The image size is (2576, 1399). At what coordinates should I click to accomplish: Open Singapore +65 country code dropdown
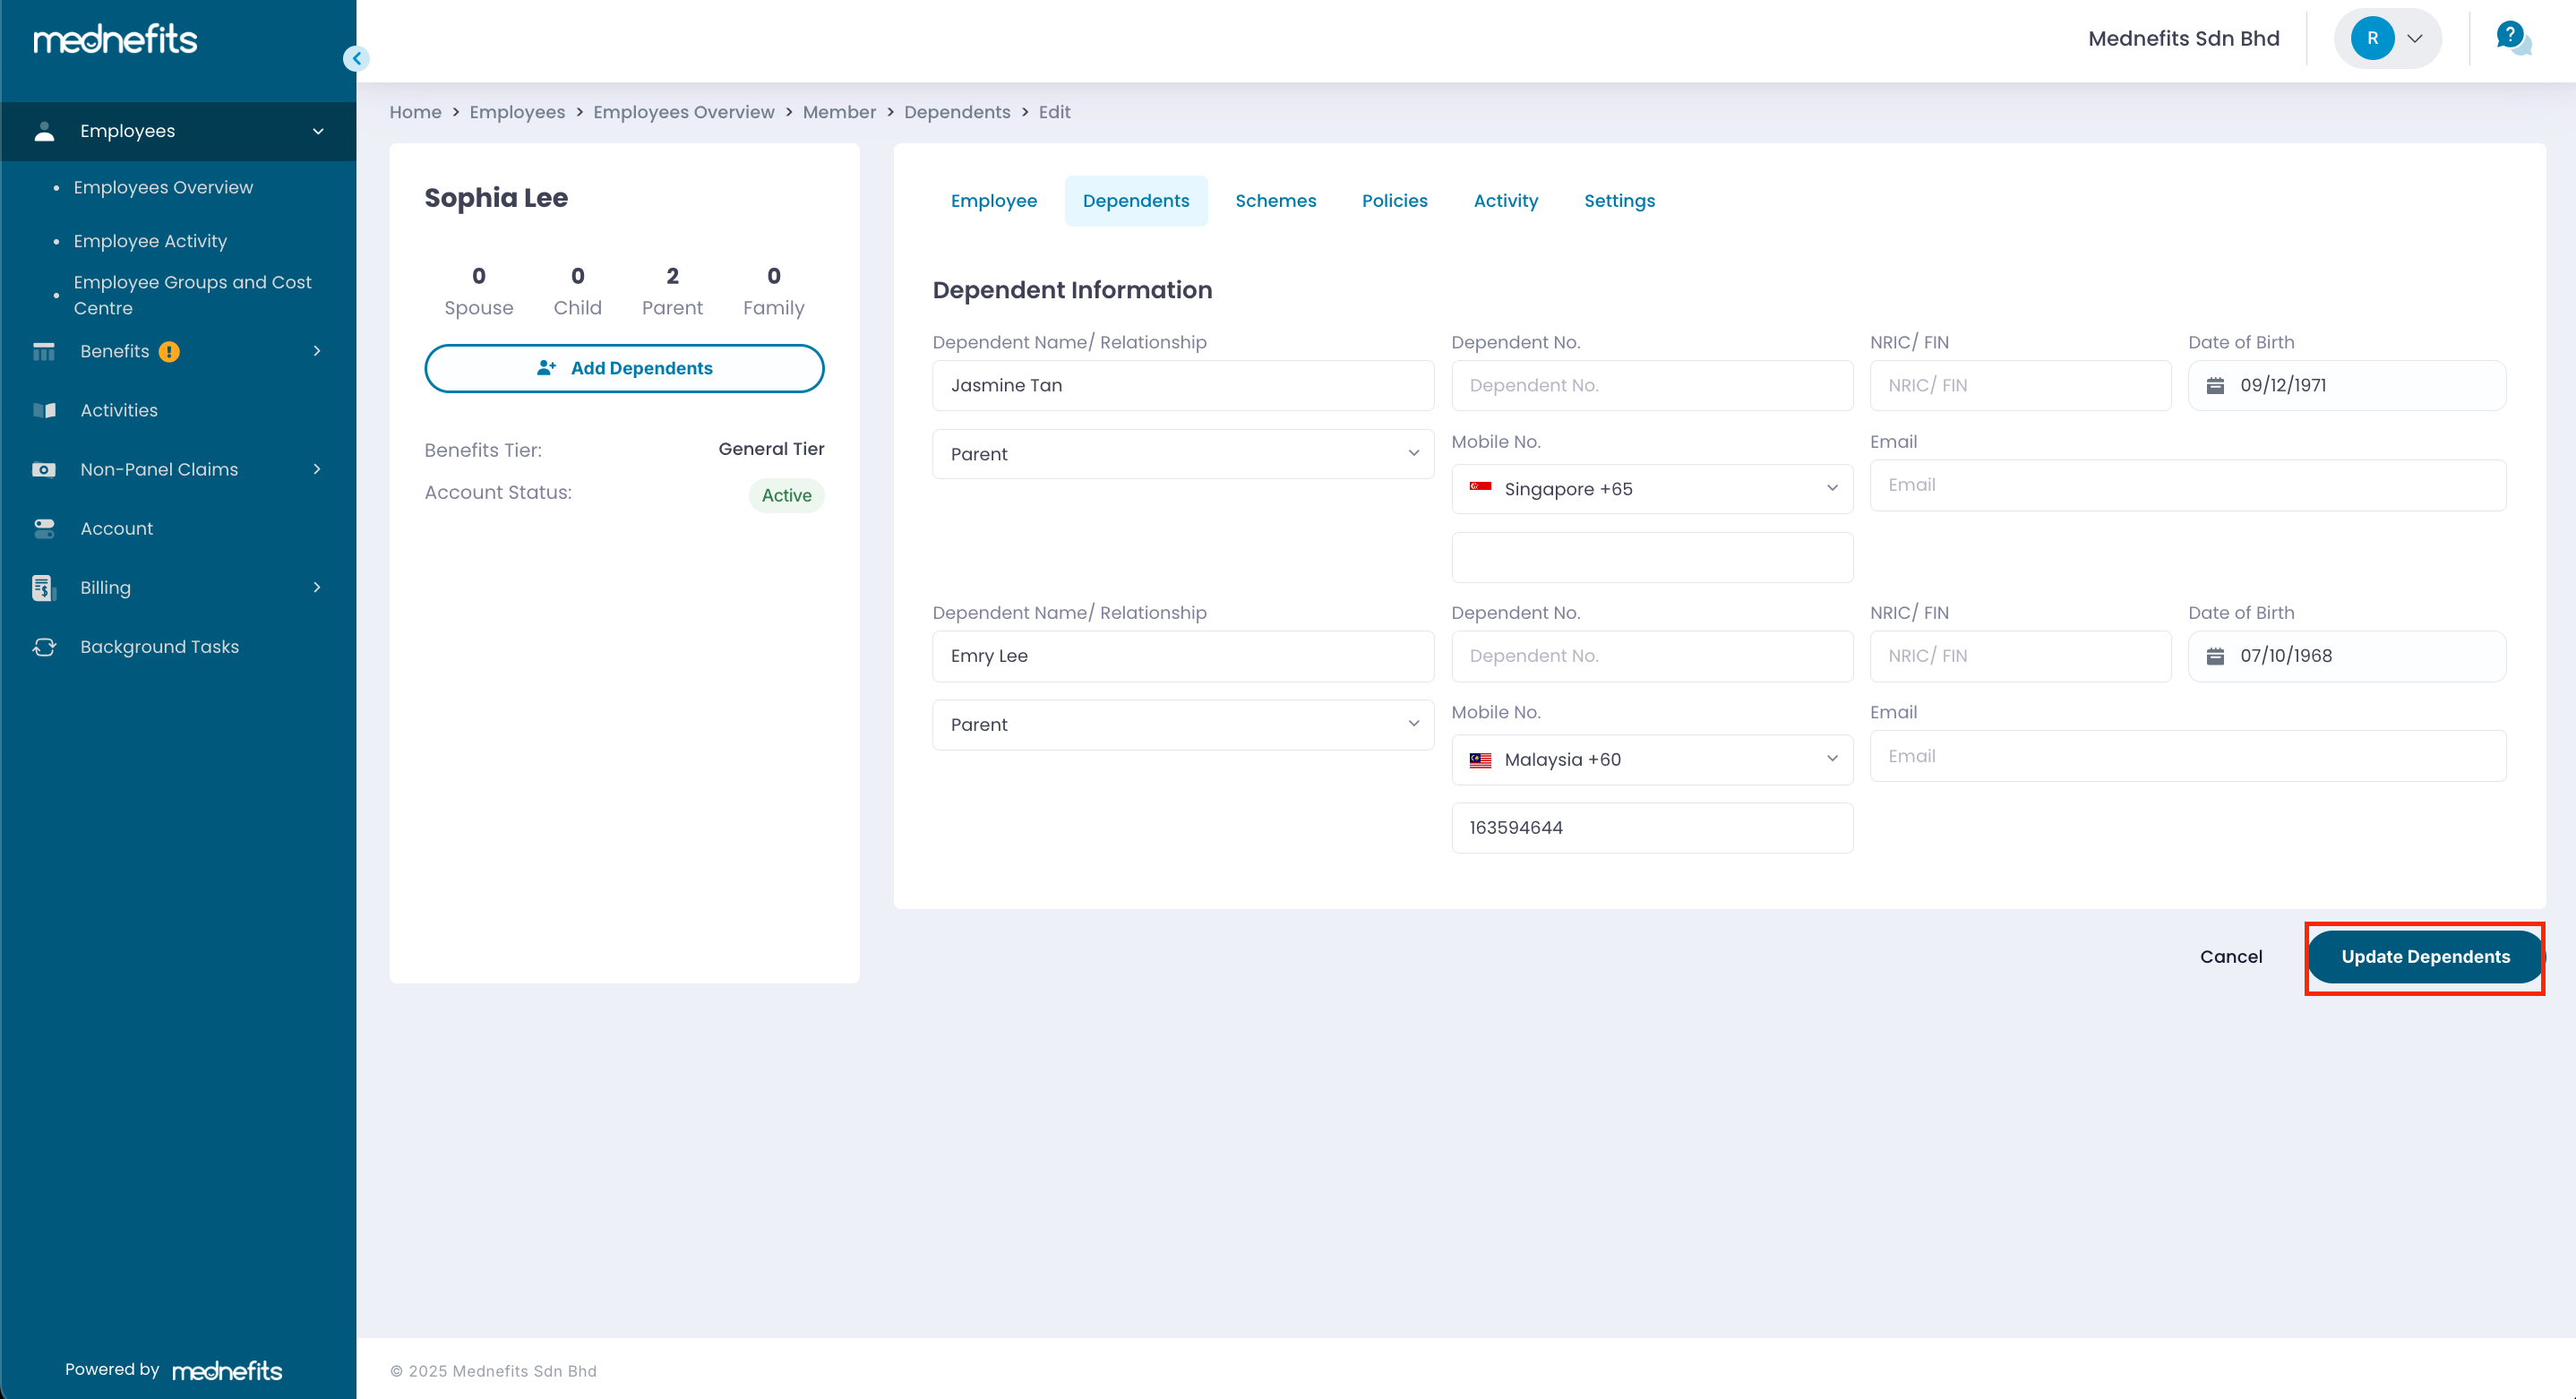(1651, 489)
